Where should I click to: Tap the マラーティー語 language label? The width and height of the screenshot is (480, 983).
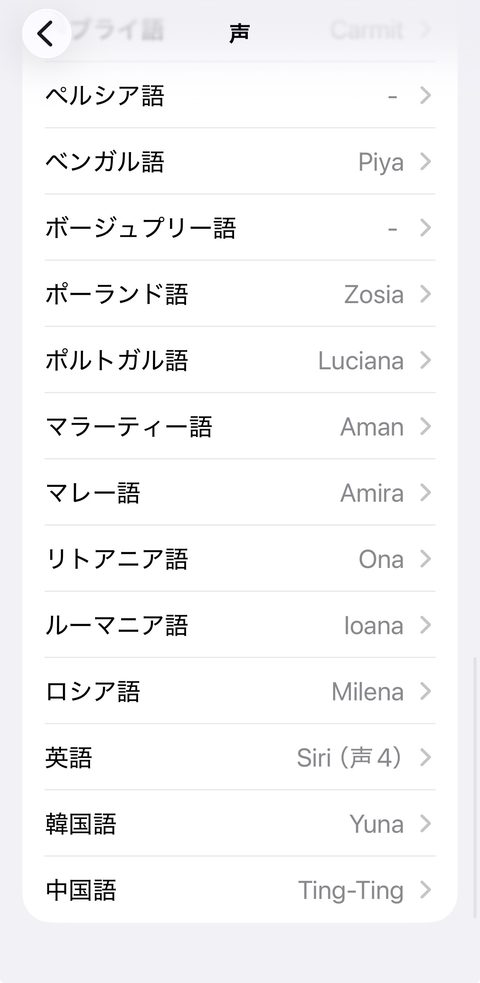129,427
